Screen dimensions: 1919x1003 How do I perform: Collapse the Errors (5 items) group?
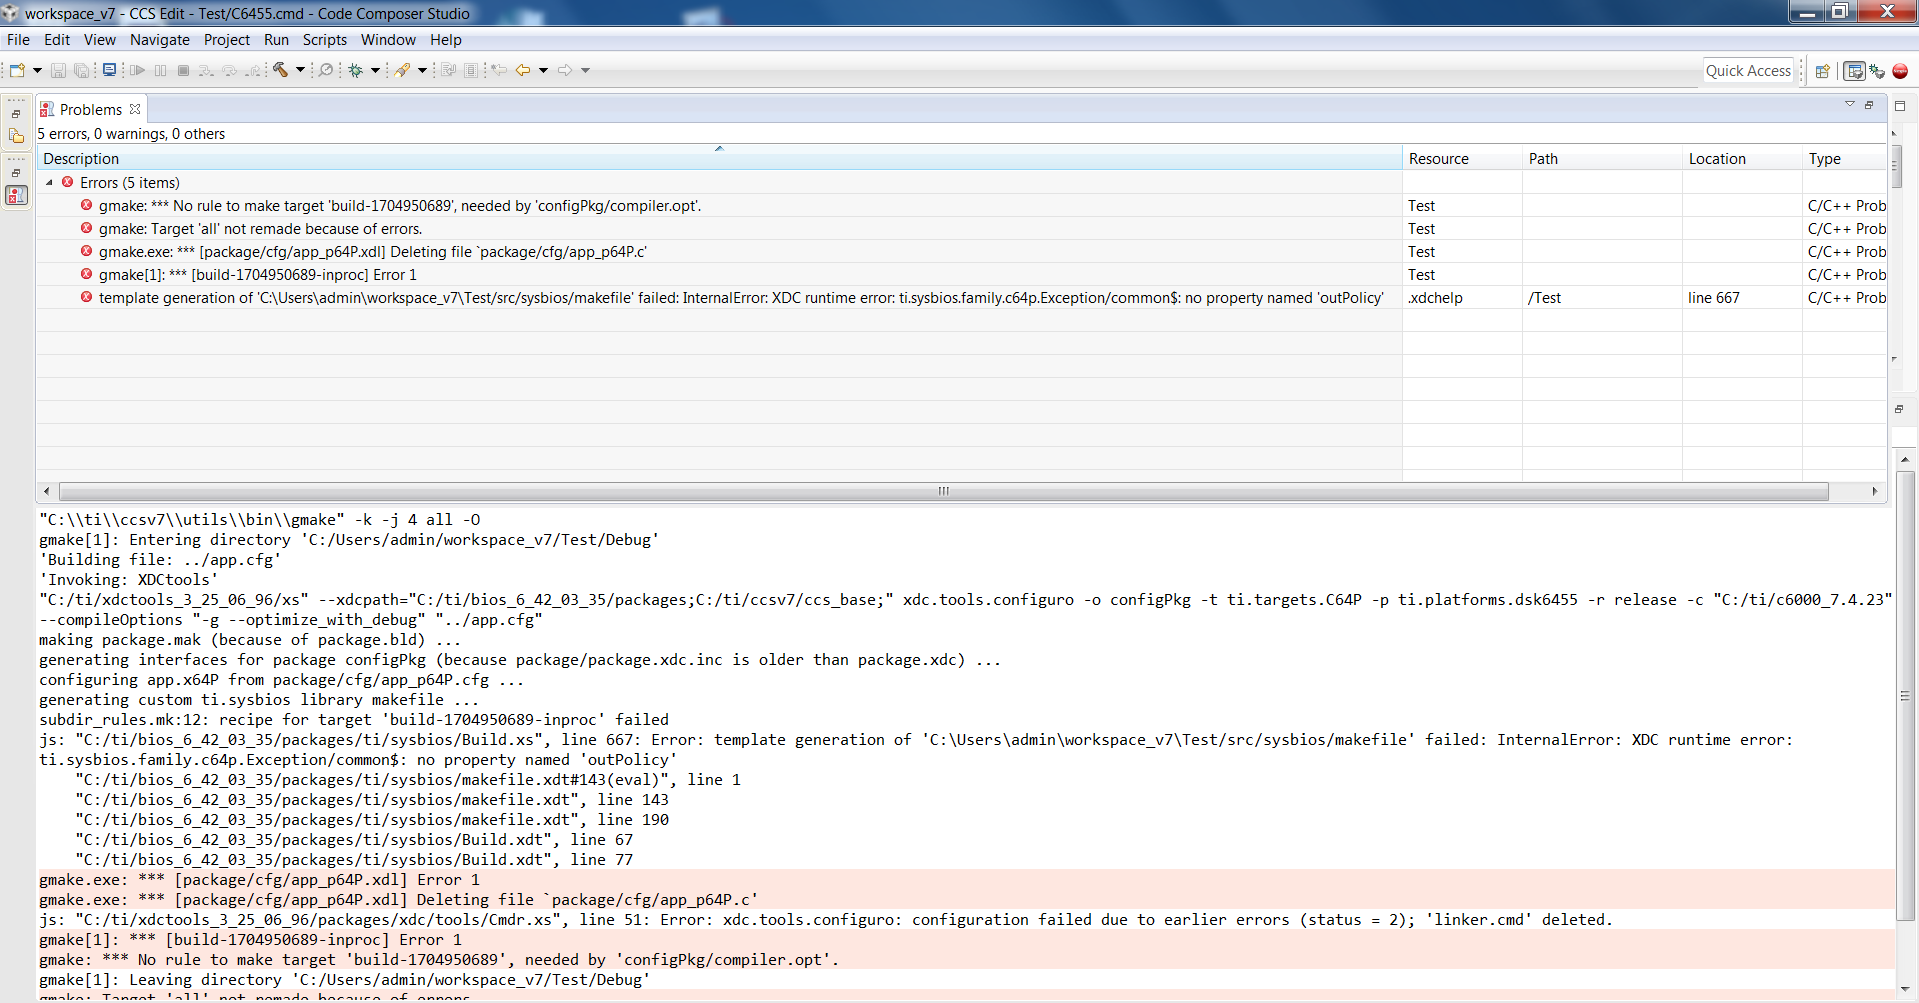pos(50,183)
